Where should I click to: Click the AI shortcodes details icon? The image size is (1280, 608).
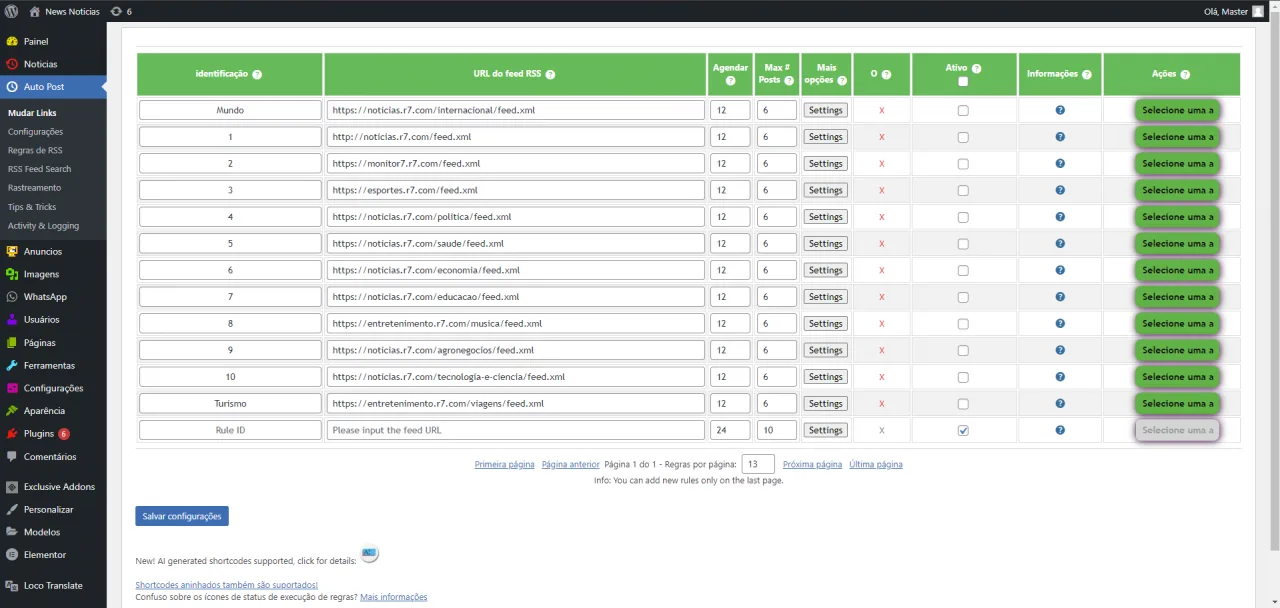click(x=369, y=554)
